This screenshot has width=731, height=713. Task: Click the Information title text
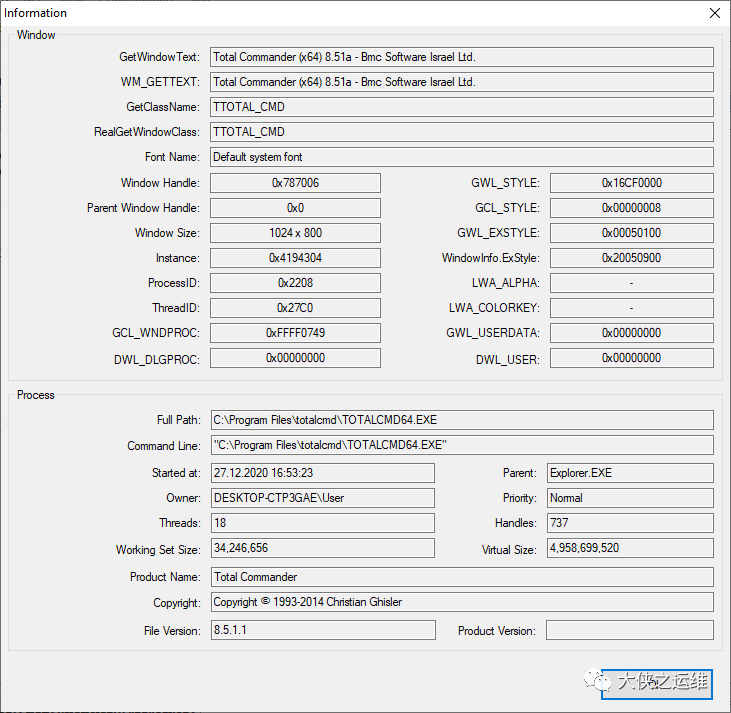pyautogui.click(x=35, y=13)
